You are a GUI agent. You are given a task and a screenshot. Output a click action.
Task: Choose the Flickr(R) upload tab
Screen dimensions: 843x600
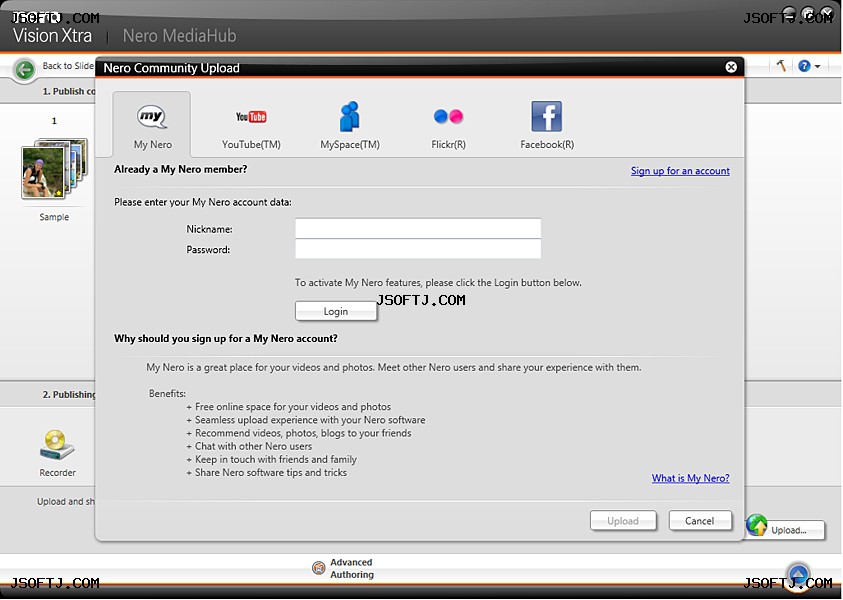tap(448, 125)
